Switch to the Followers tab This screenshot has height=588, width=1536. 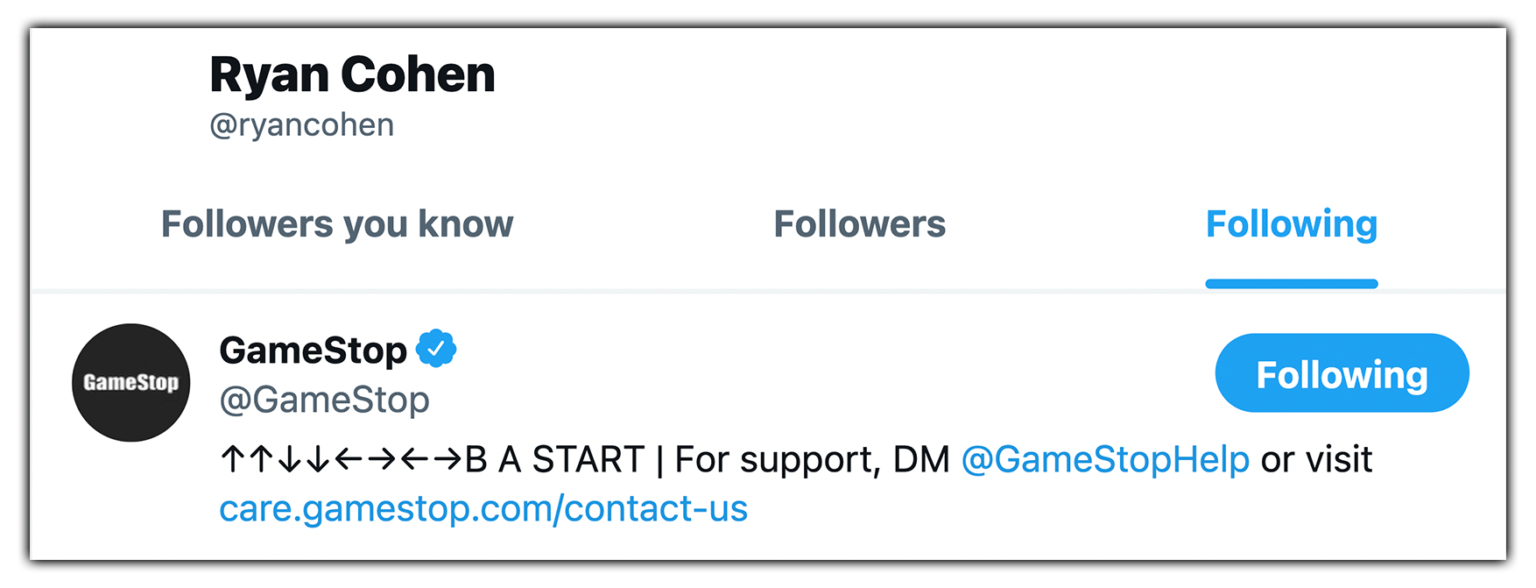858,224
